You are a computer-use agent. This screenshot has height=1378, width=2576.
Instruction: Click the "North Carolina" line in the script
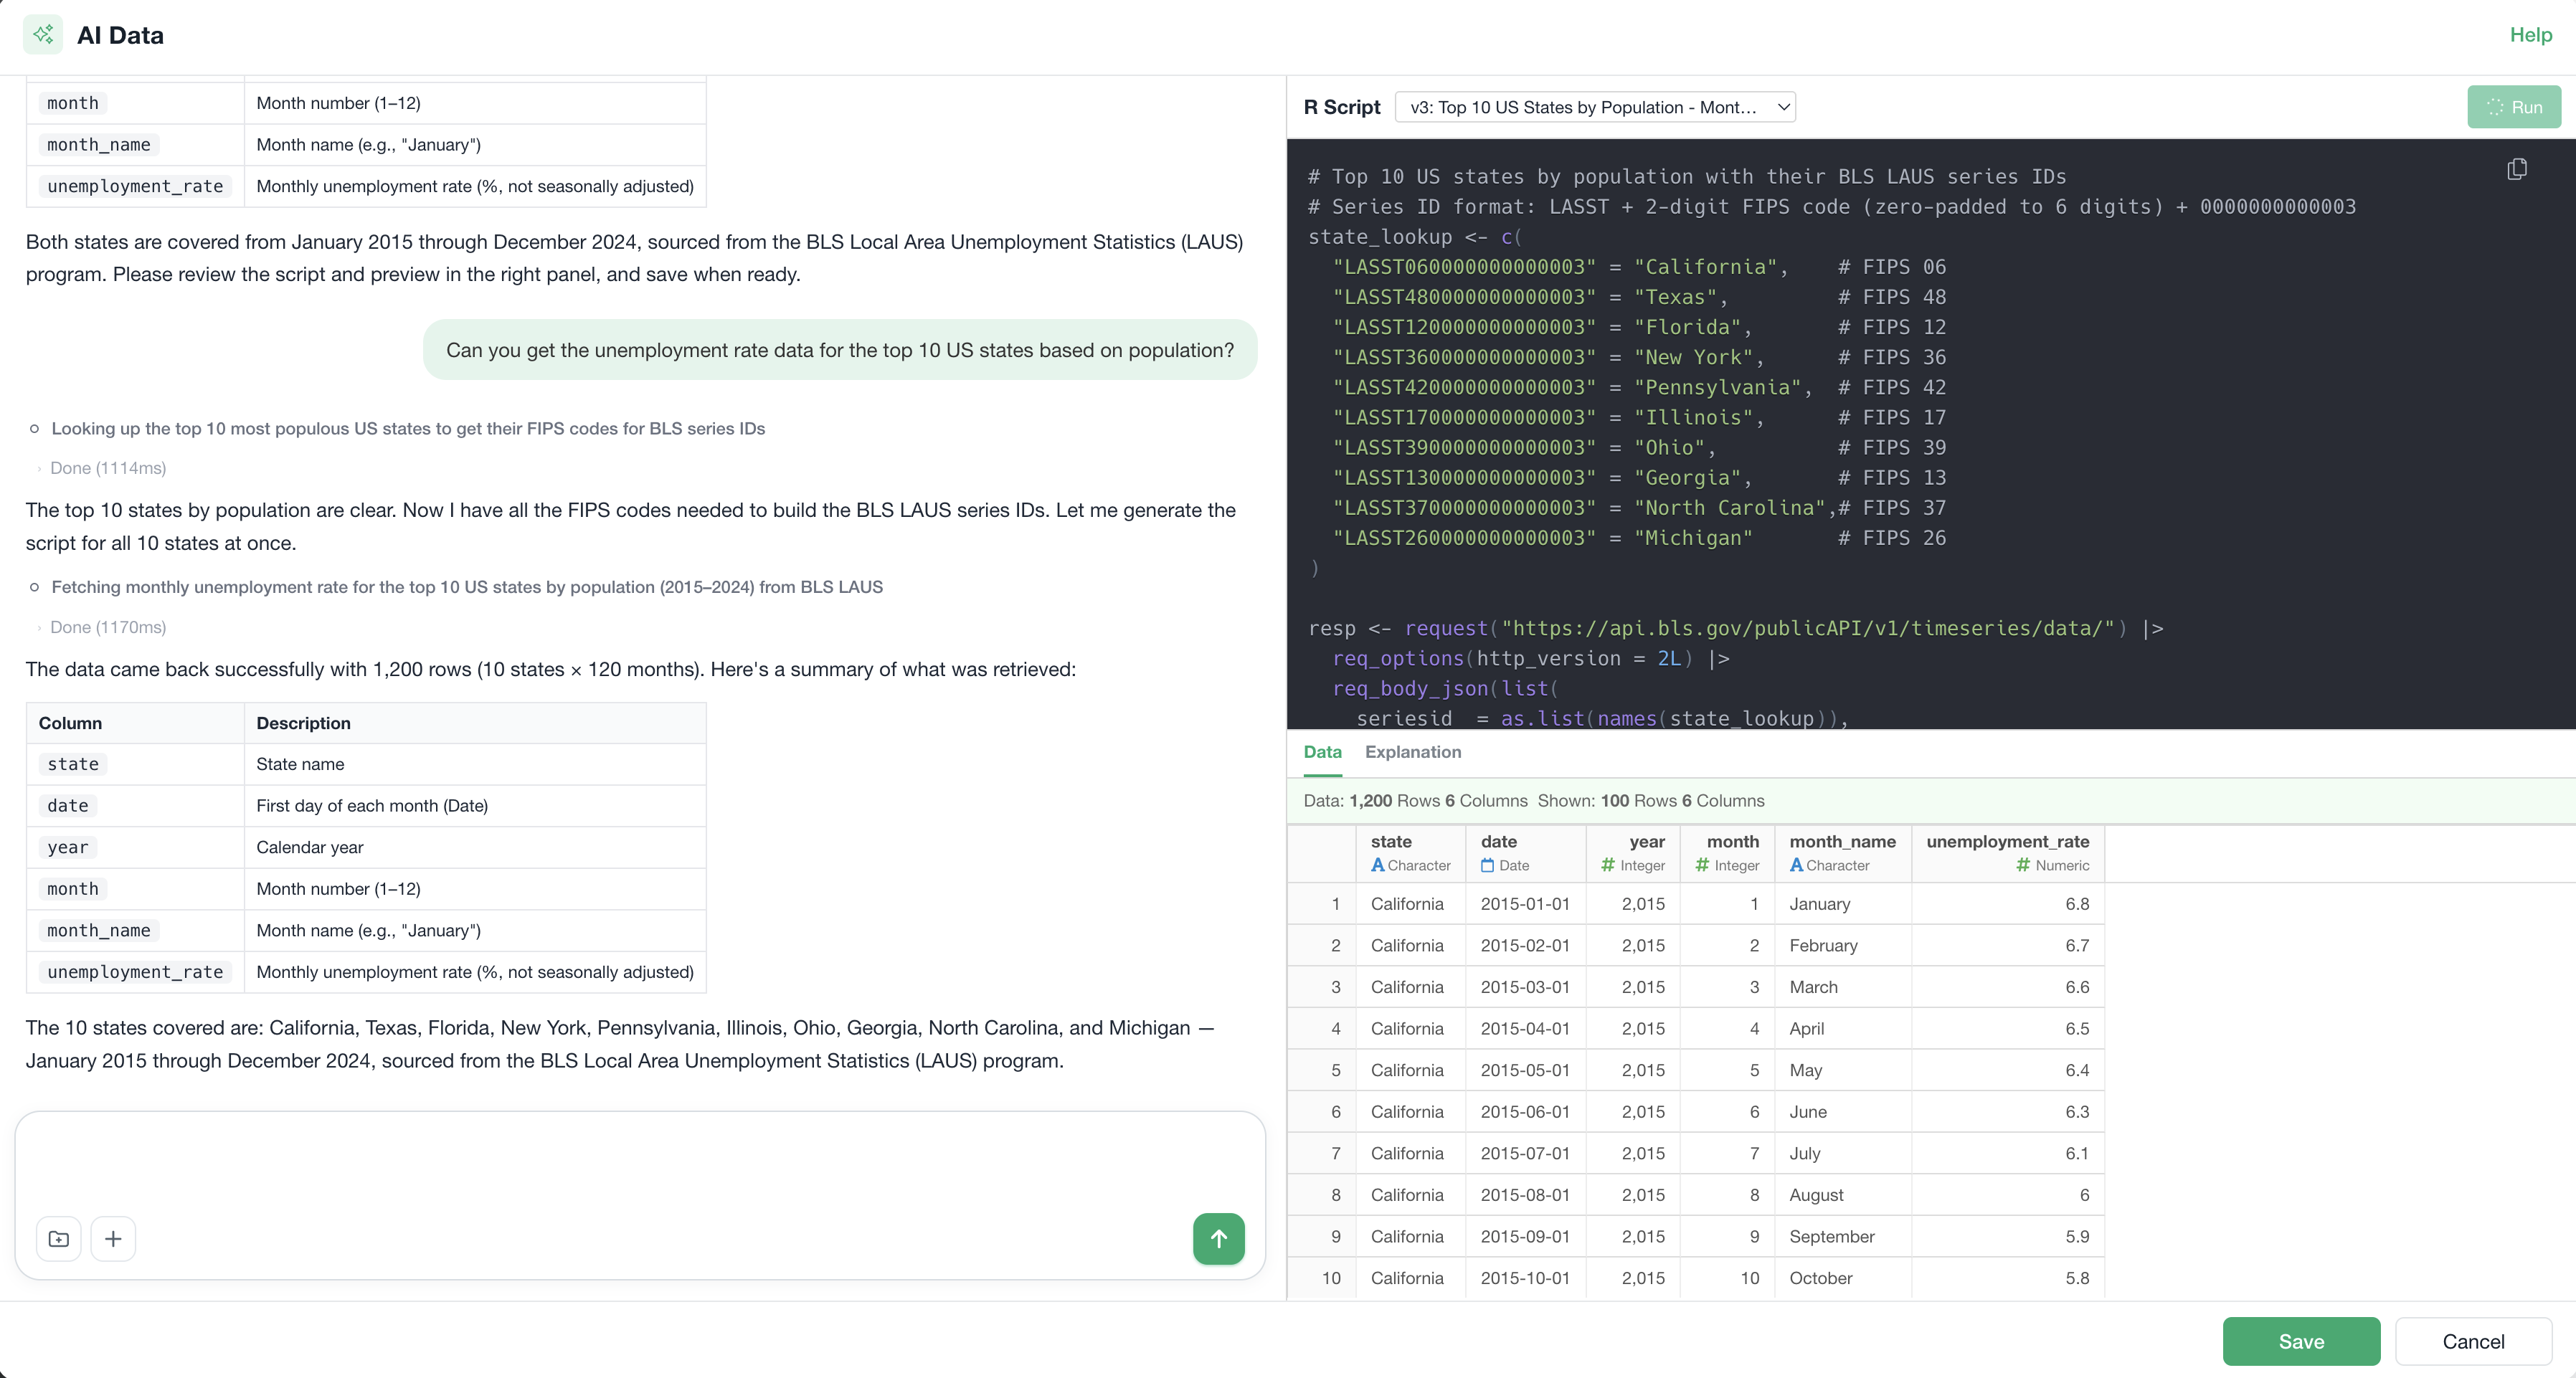click(1639, 508)
